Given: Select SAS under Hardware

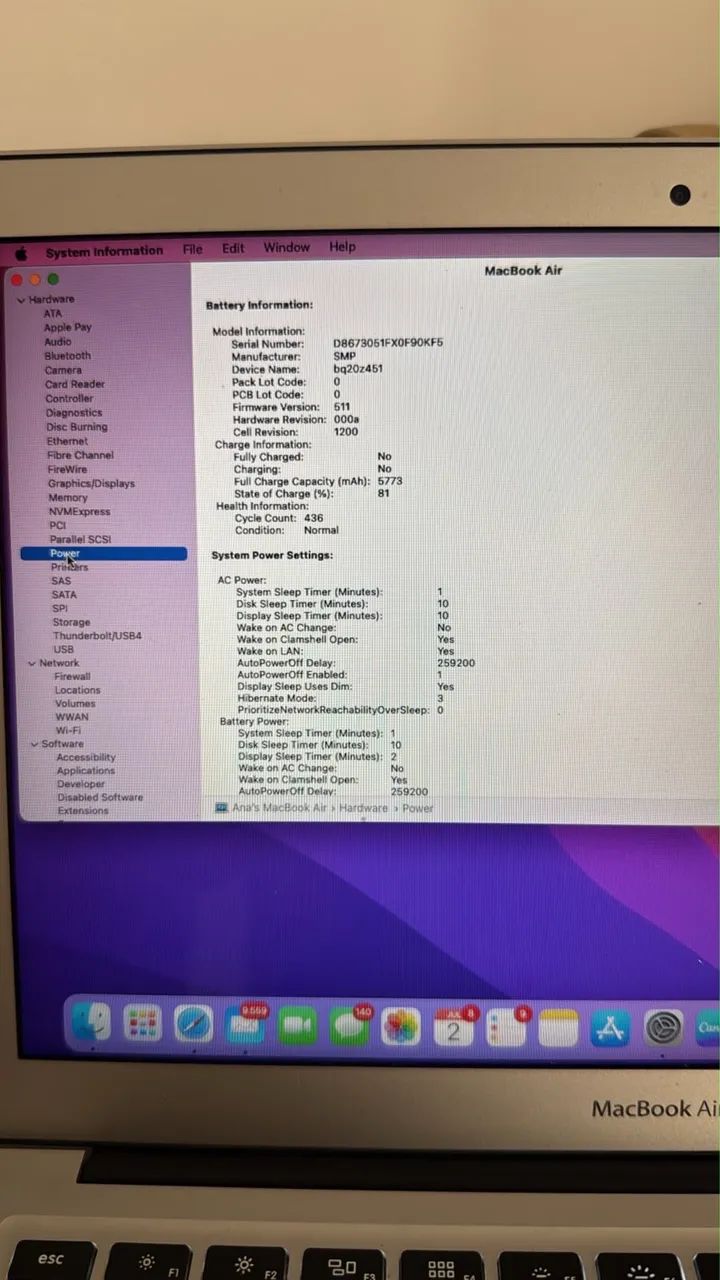Looking at the screenshot, I should tap(61, 581).
